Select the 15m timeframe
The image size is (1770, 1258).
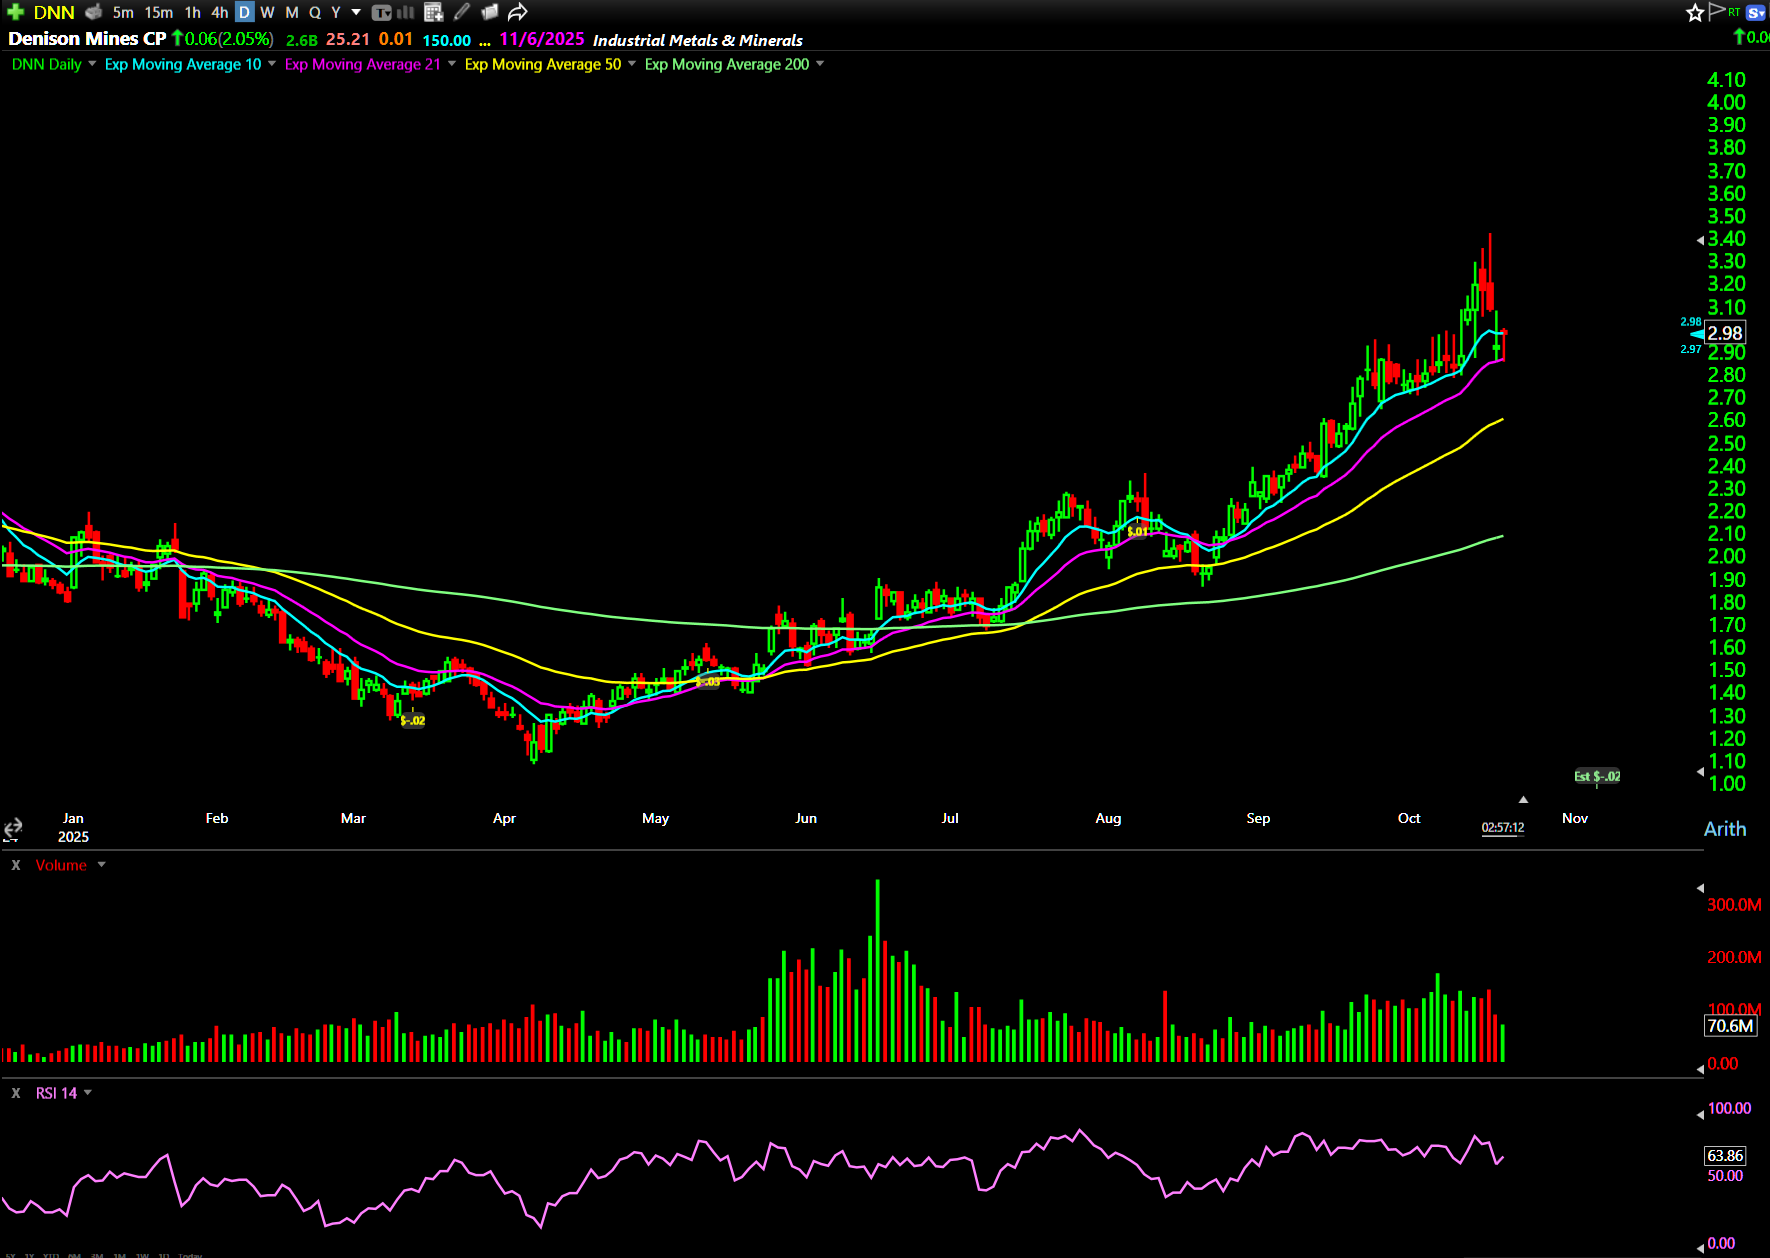coord(158,12)
